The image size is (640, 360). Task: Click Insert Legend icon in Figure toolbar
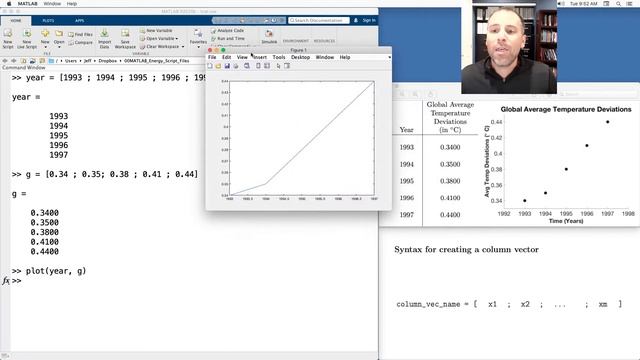pyautogui.click(x=267, y=66)
